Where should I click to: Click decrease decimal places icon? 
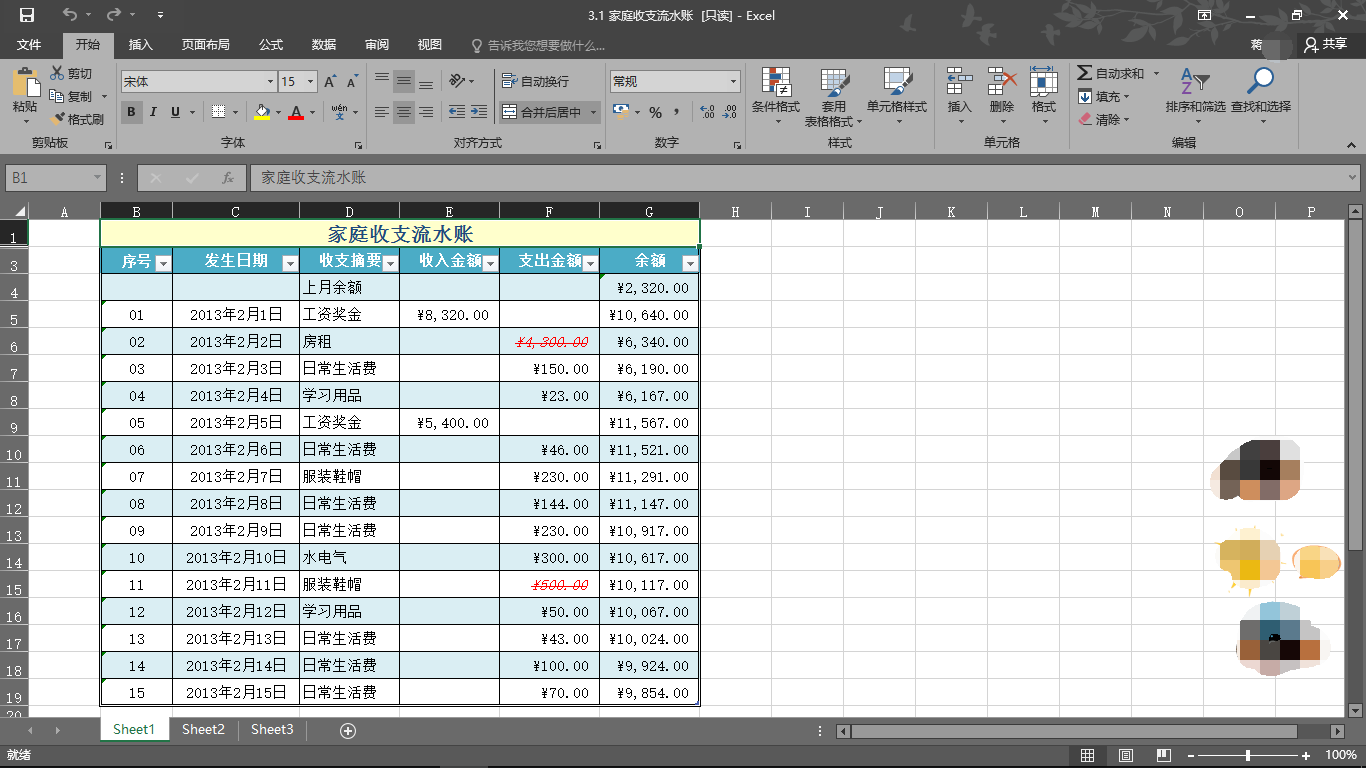click(730, 112)
